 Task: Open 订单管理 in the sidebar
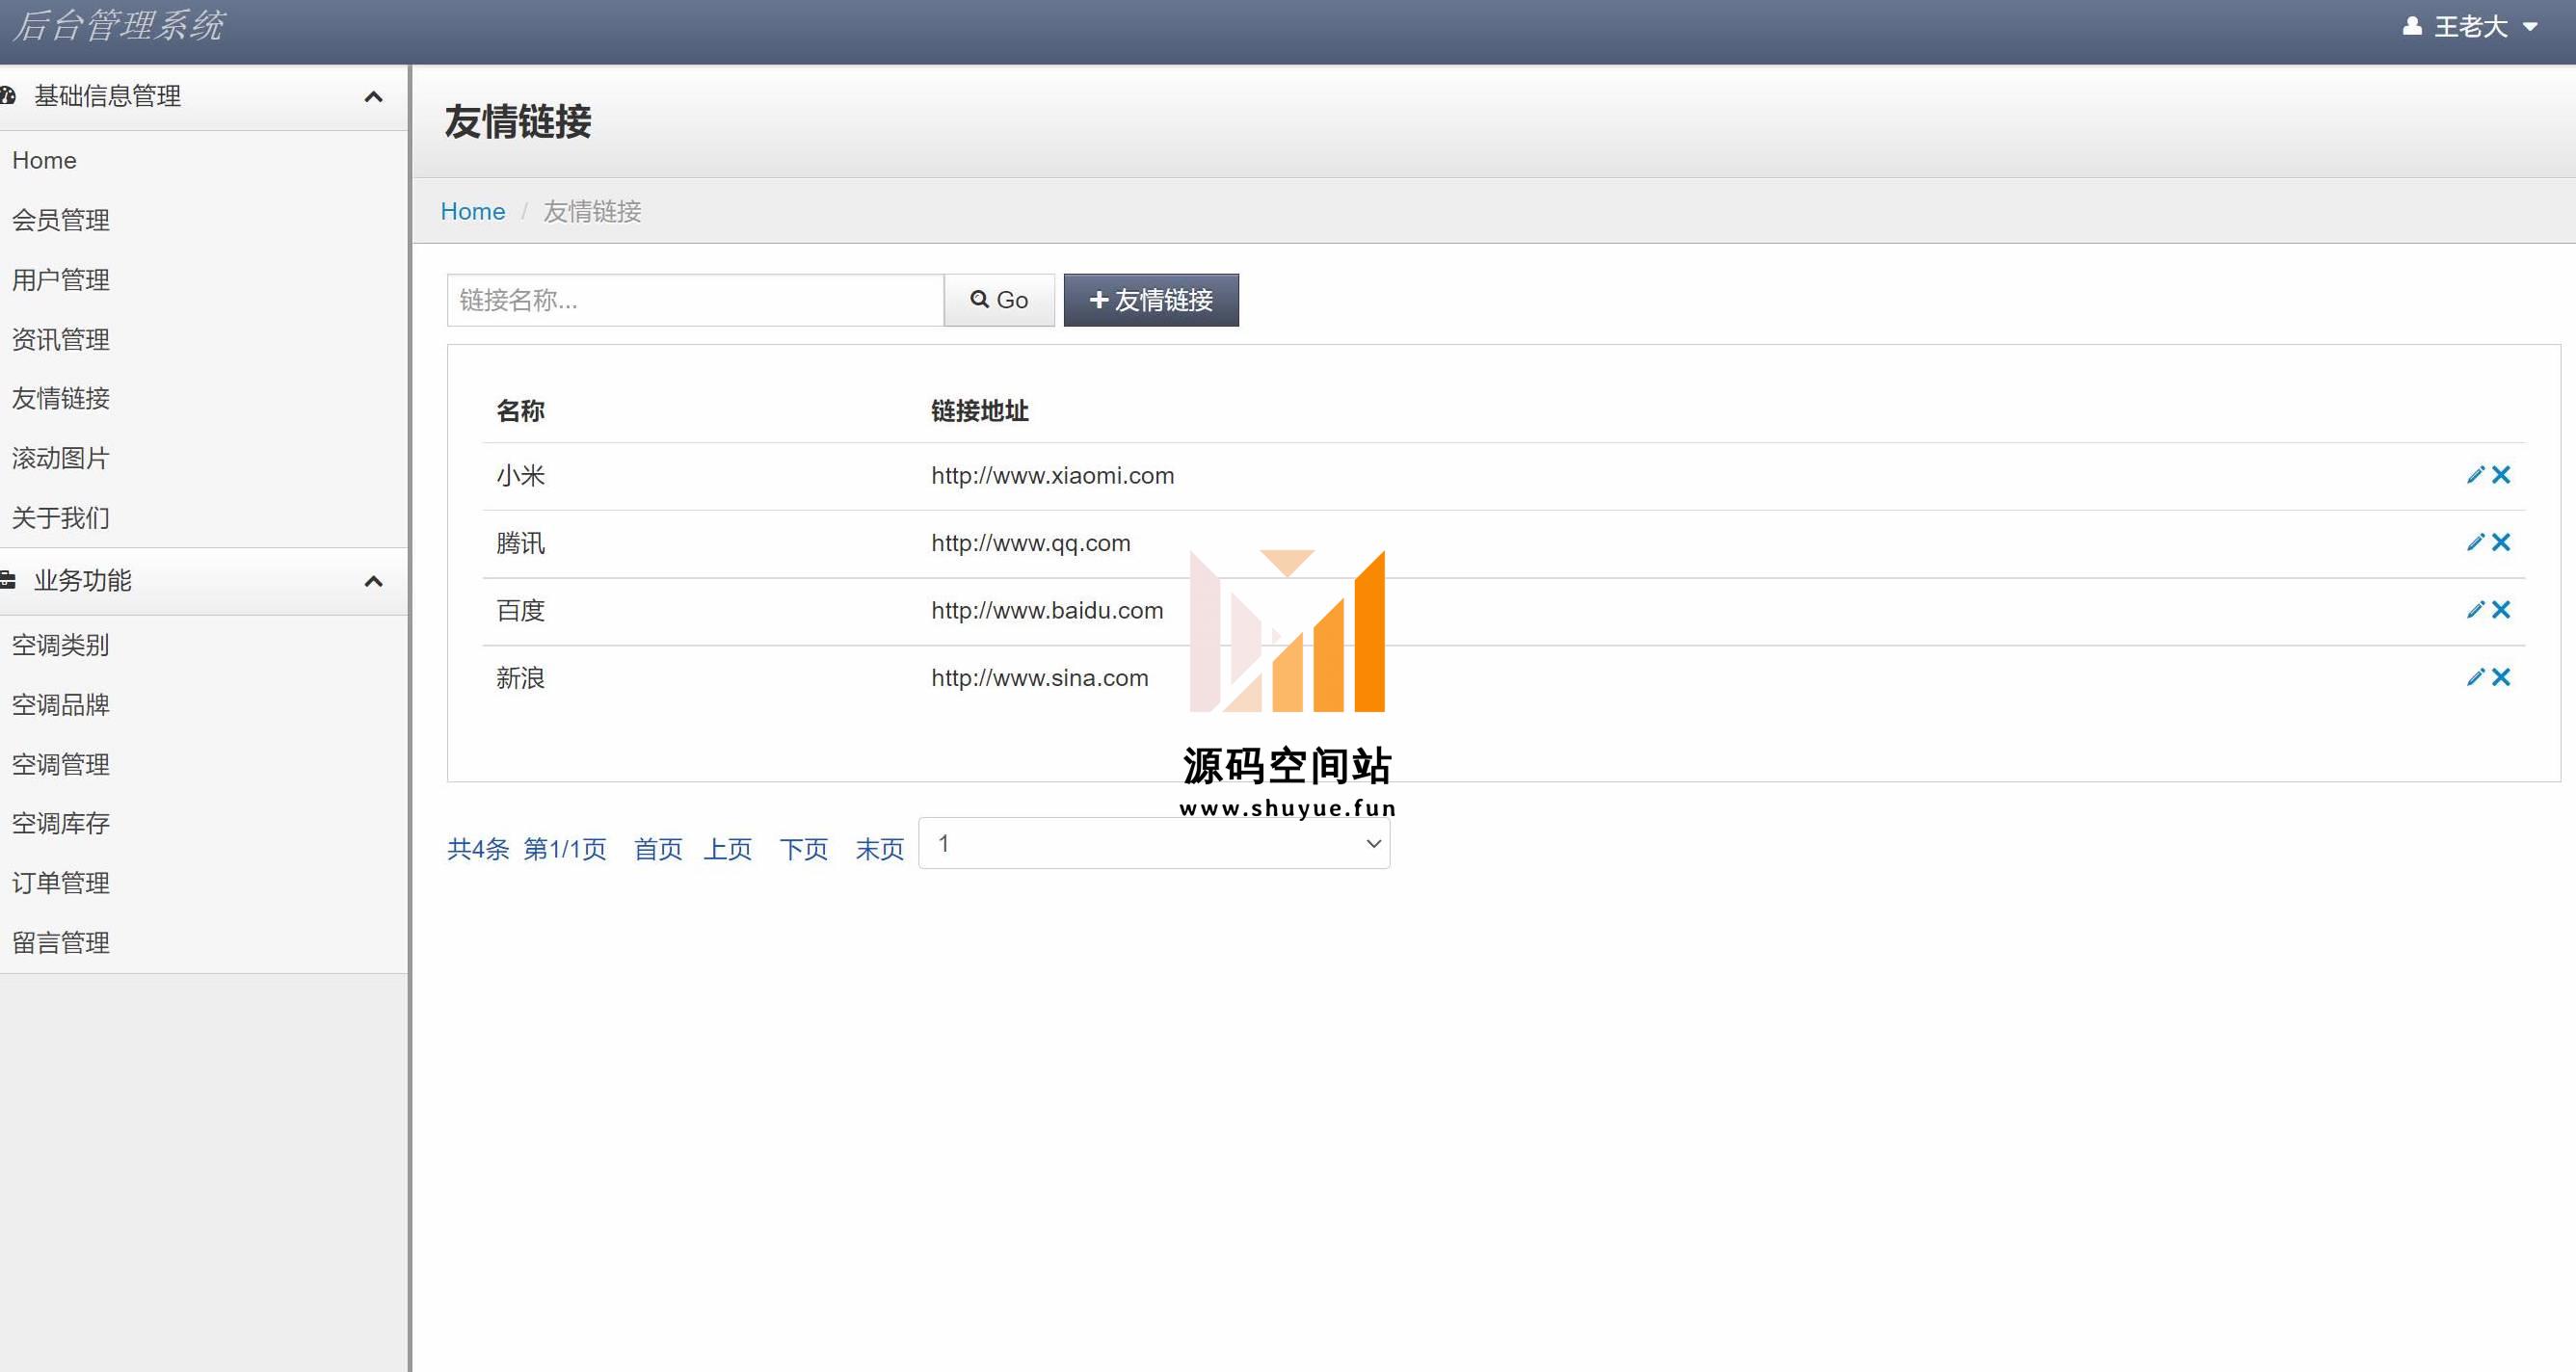point(60,883)
